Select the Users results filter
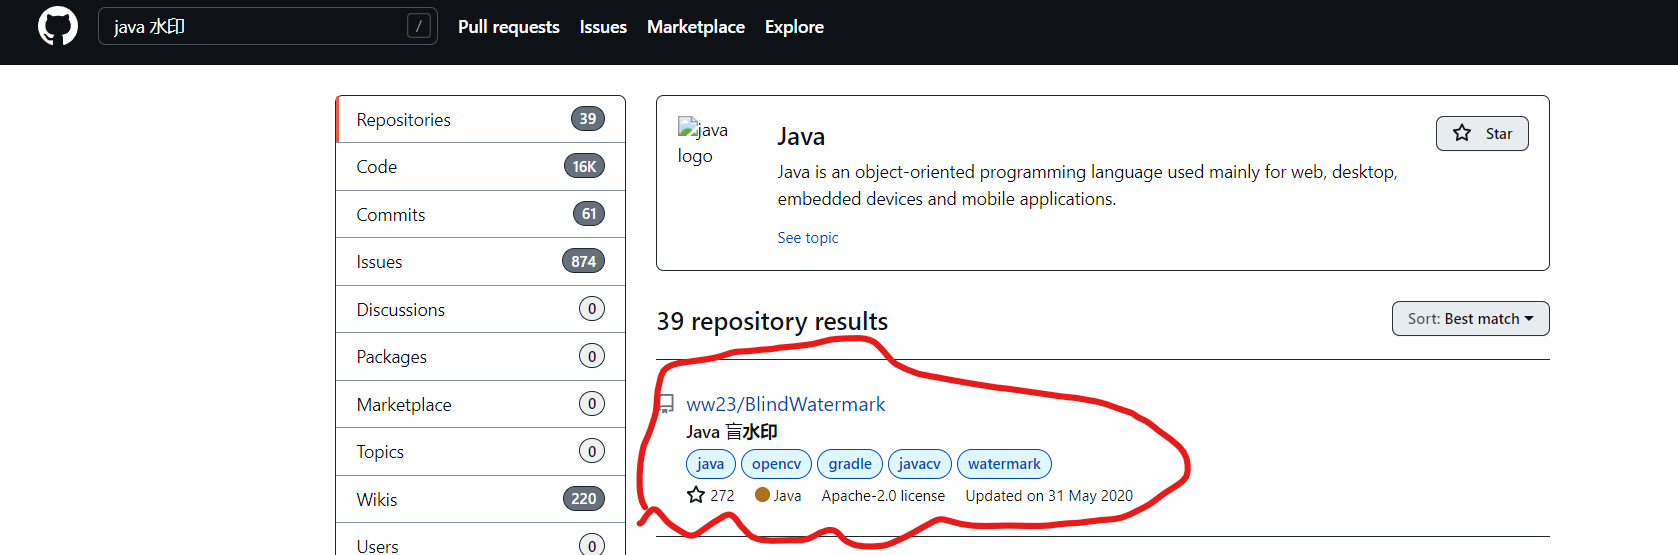Viewport: 1678px width, 555px height. (x=481, y=541)
